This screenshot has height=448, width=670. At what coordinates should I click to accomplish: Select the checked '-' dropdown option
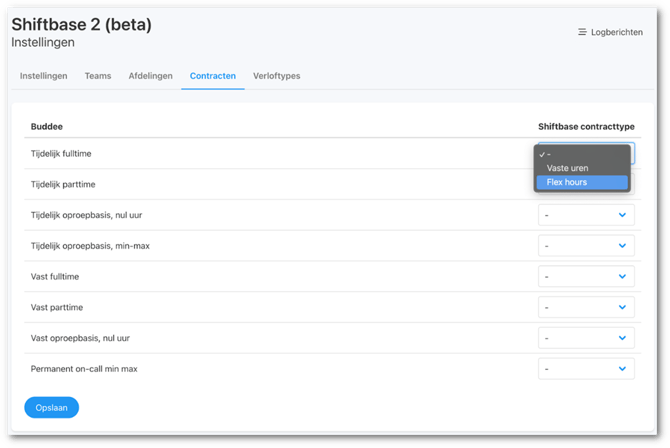pyautogui.click(x=550, y=154)
